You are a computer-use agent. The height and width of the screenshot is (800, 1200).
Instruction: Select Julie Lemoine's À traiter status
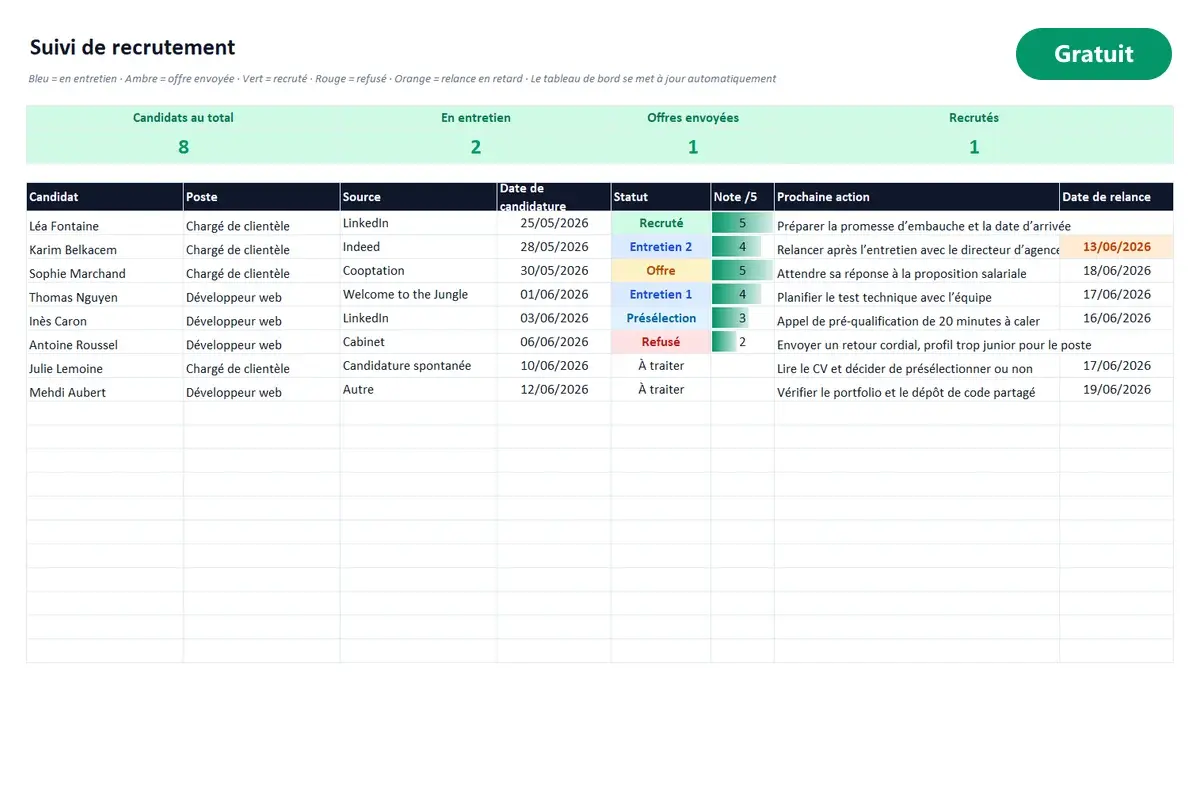pyautogui.click(x=661, y=366)
